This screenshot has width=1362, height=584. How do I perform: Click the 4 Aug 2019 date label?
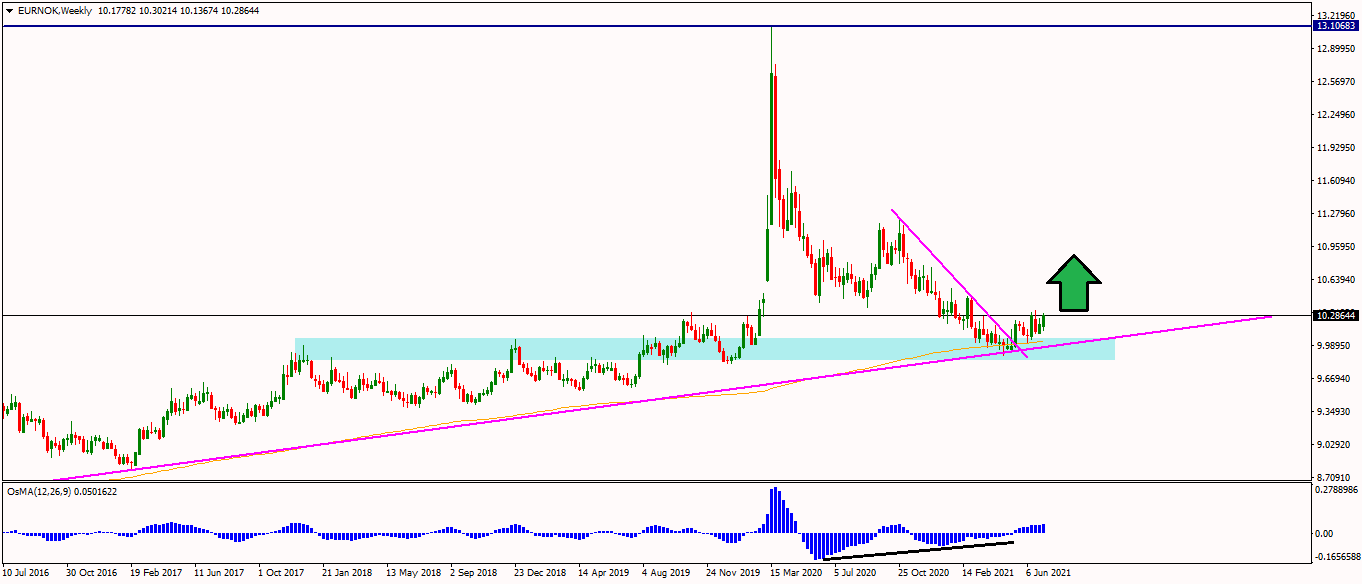(x=666, y=574)
